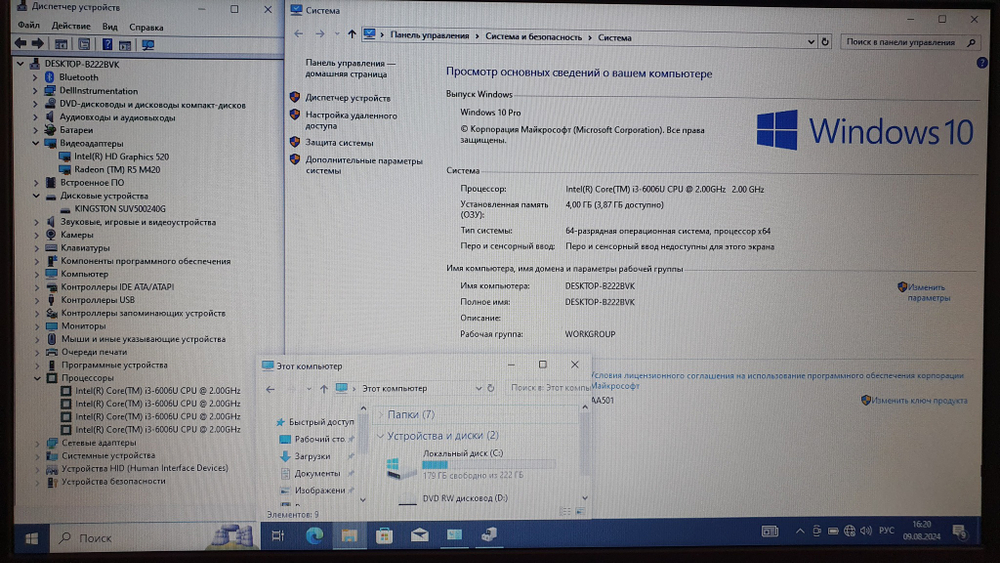Click back arrow in Этот компьютер window

(270, 389)
